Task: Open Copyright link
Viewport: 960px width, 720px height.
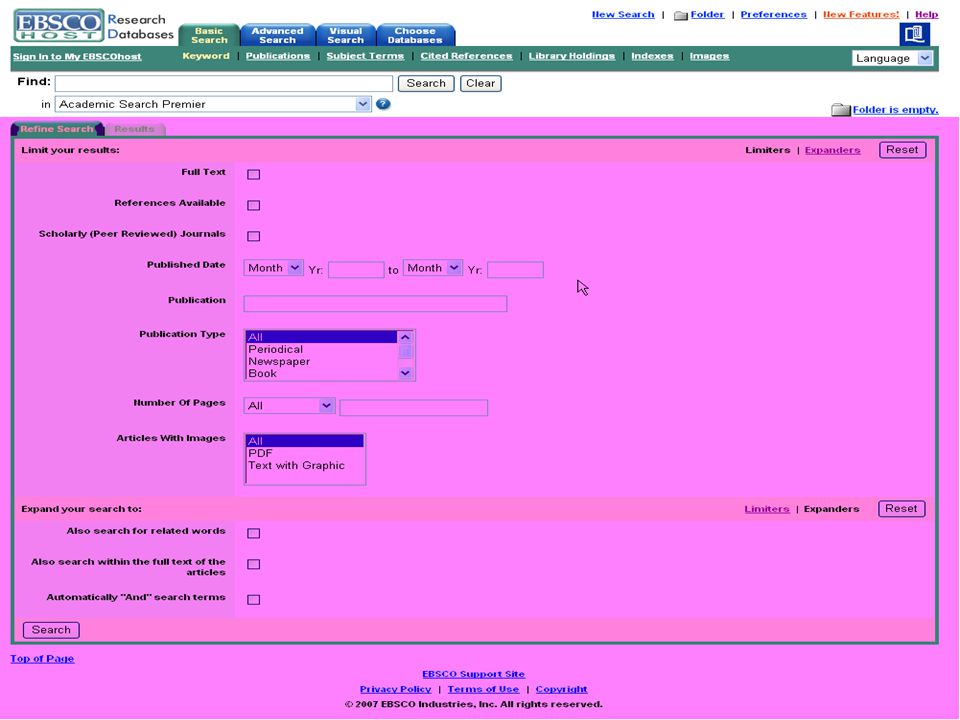Action: point(561,689)
